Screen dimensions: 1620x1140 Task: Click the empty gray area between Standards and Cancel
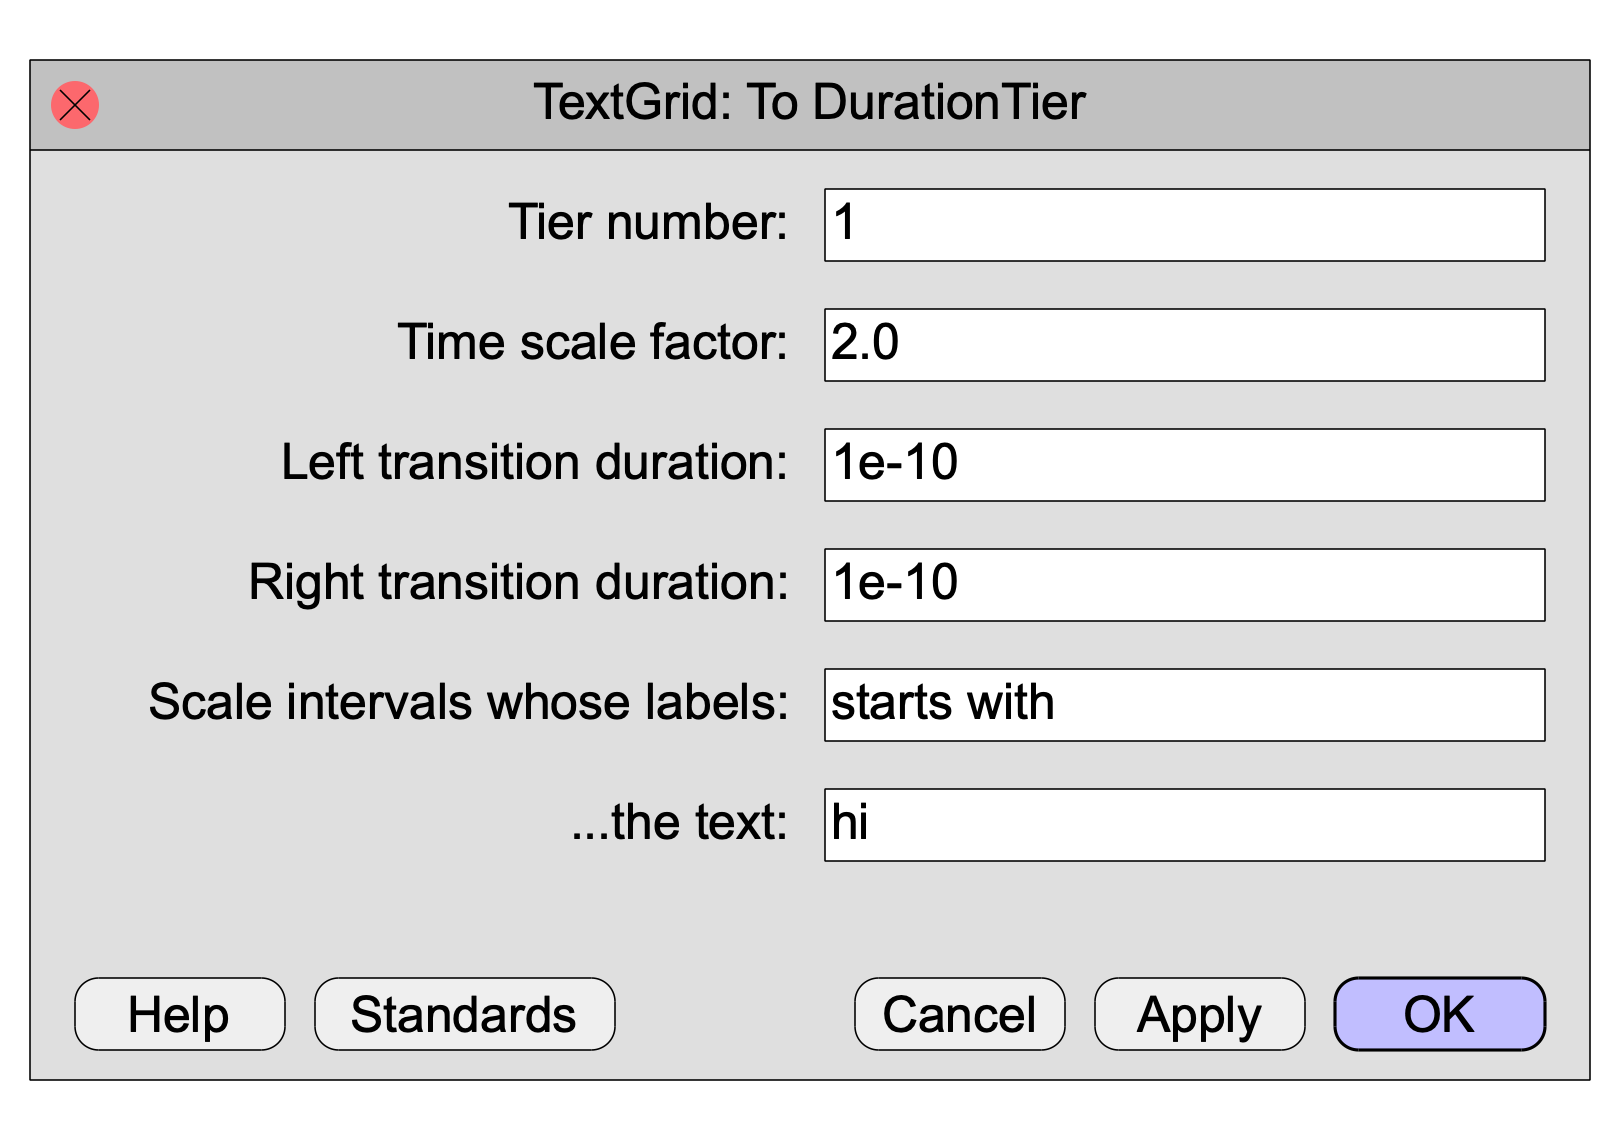click(x=735, y=1014)
